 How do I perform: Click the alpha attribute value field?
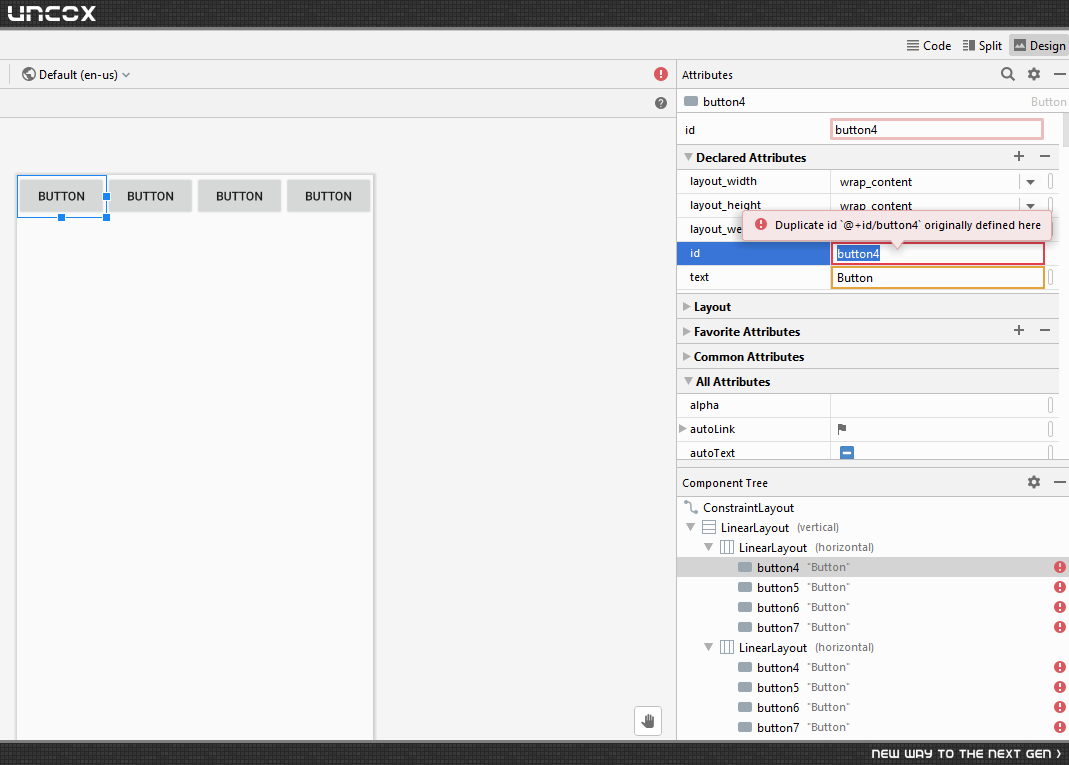937,405
